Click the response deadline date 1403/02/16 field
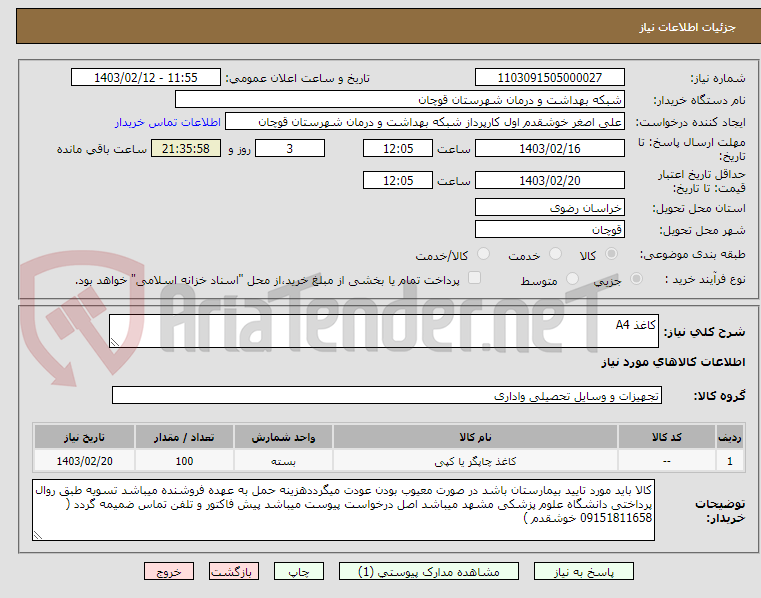The height and width of the screenshot is (598, 761). point(549,149)
